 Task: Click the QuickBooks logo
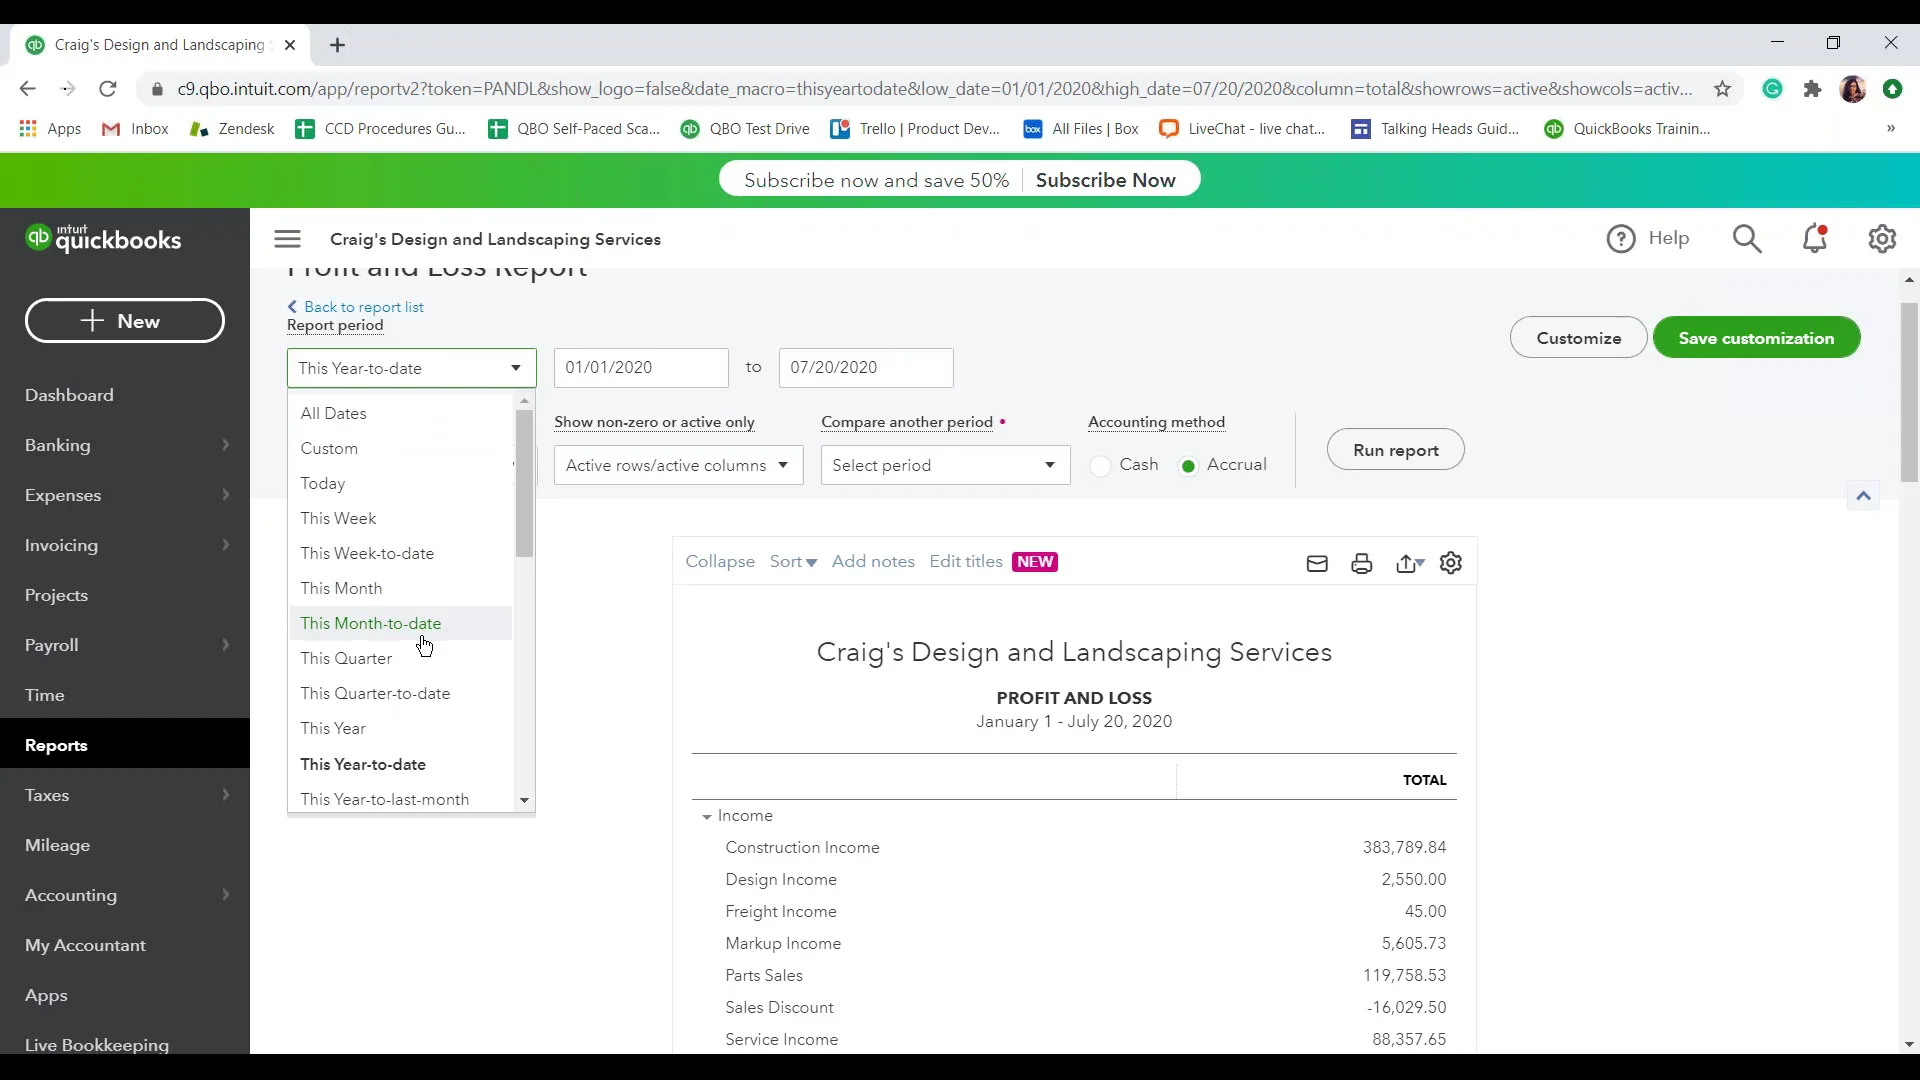pyautogui.click(x=103, y=239)
